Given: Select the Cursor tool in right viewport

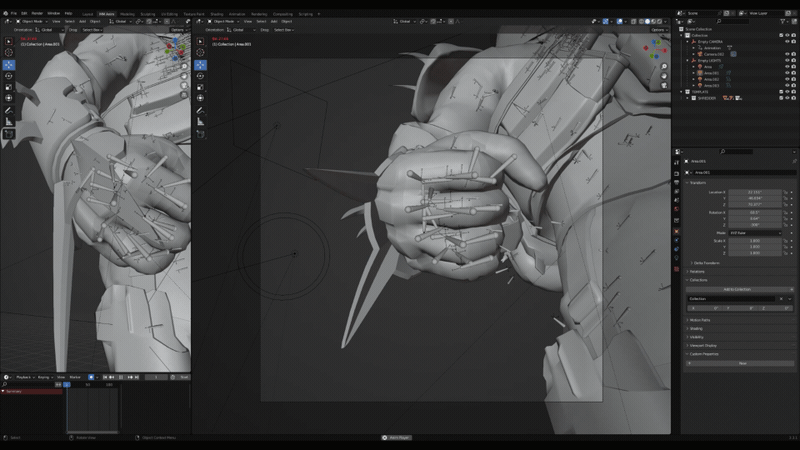Looking at the screenshot, I should point(201,52).
